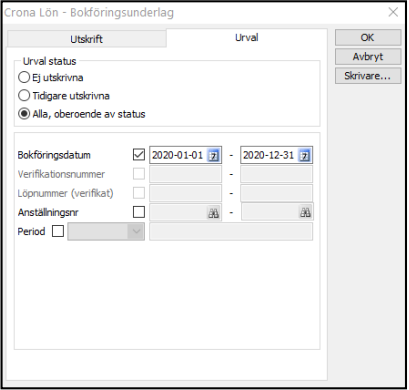Open the Skrivare... printer settings

(x=368, y=76)
